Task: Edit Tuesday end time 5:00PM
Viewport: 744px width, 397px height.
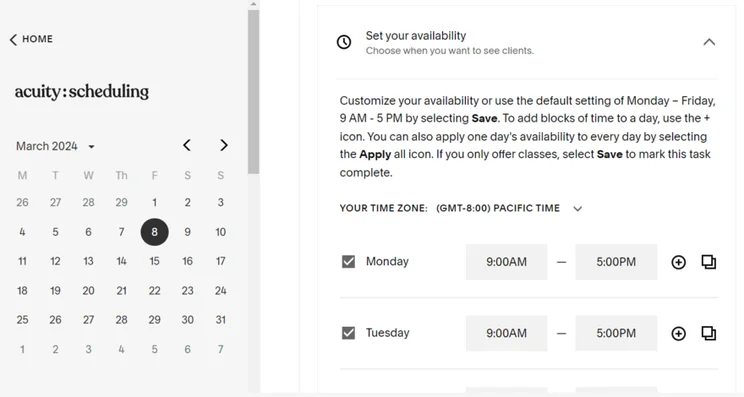Action: 616,333
